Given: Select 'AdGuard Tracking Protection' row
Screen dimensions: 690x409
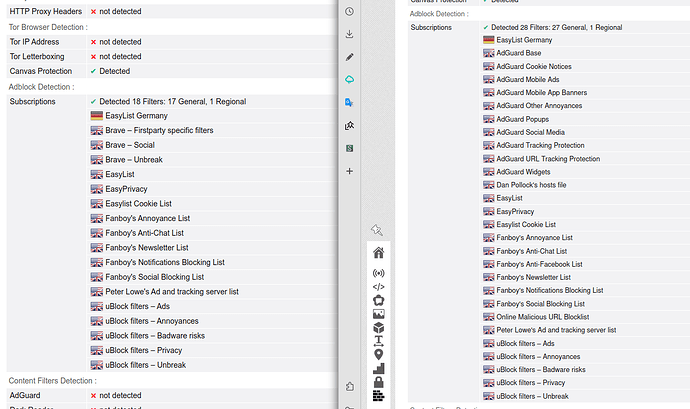Looking at the screenshot, I should point(540,145).
